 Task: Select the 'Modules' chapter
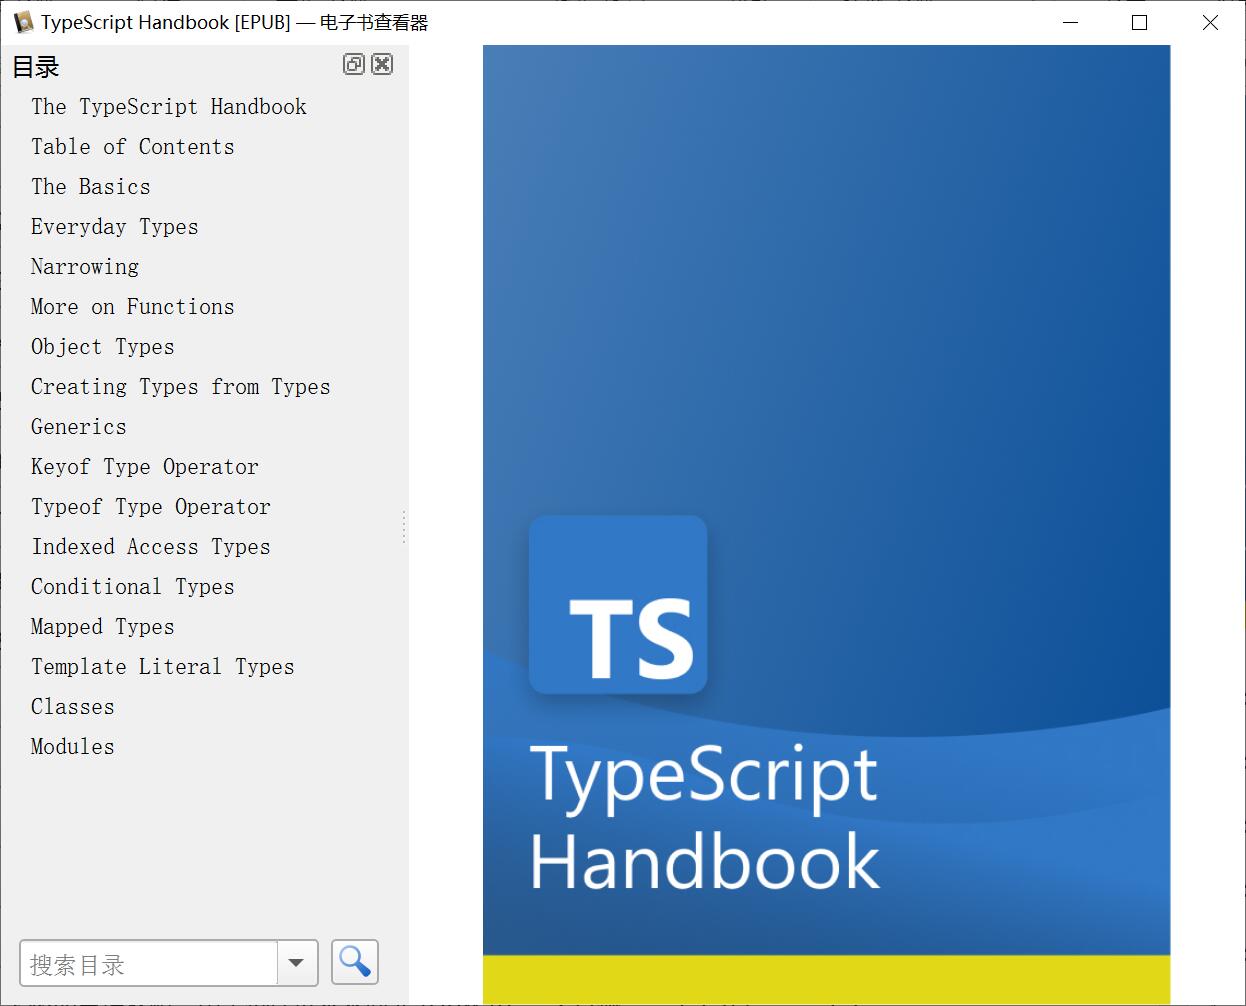coord(72,747)
